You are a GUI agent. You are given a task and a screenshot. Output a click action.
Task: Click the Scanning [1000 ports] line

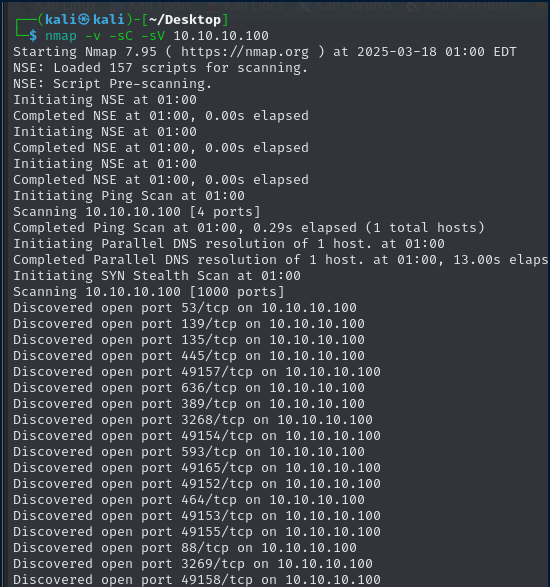coord(149,292)
